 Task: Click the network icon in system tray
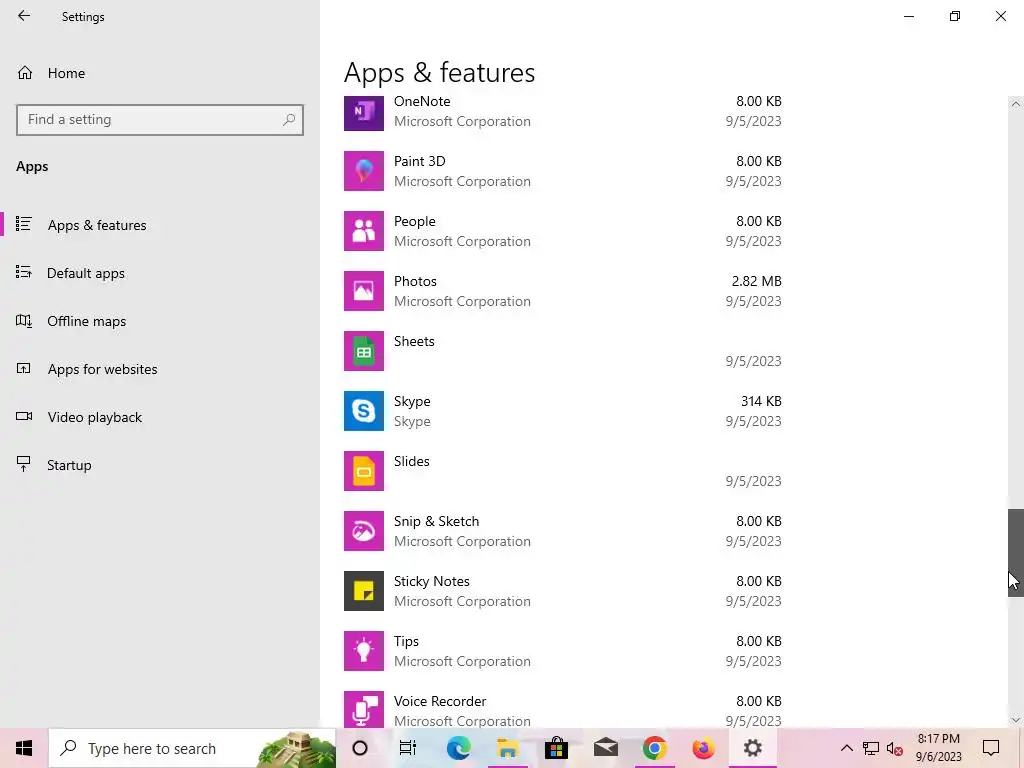pos(871,748)
